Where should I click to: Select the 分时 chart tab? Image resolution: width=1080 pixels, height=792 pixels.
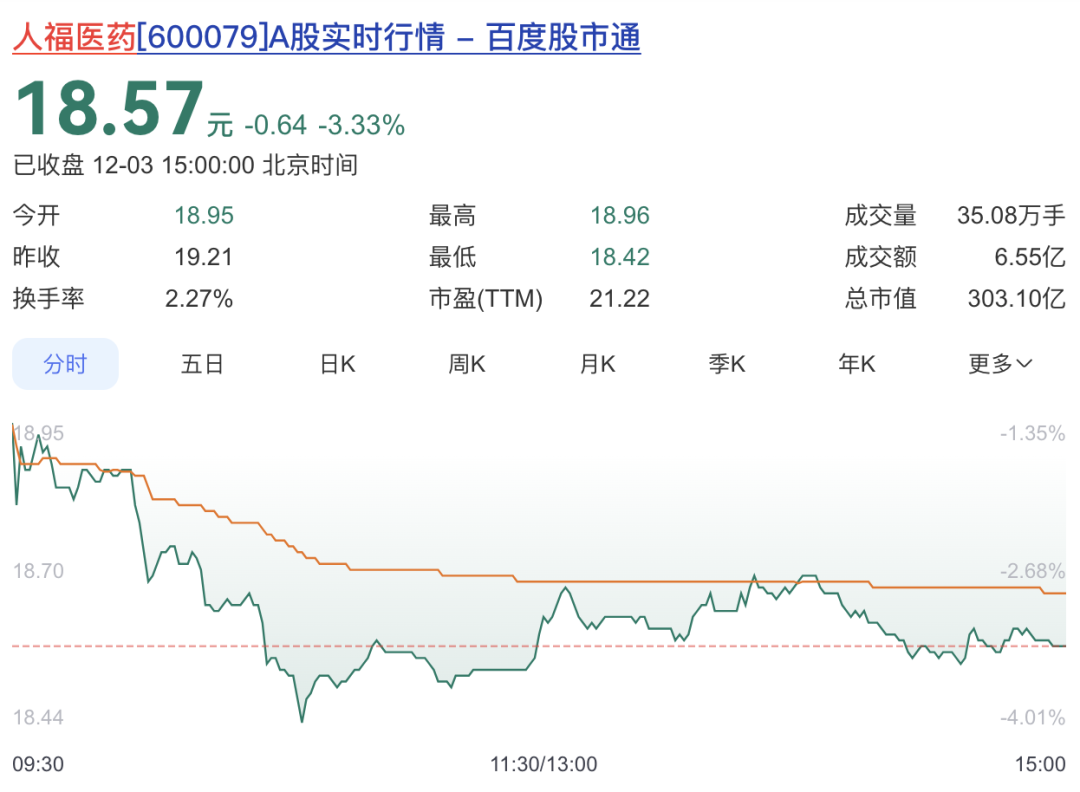65,364
